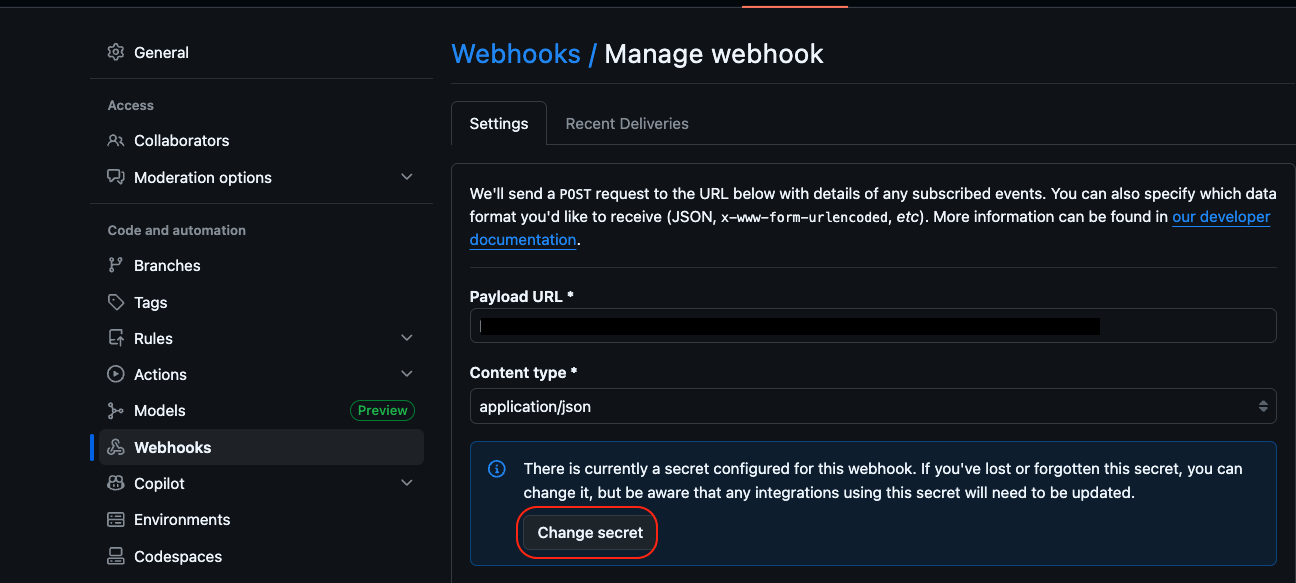1296x583 pixels.
Task: Open the developer documentation link
Action: (x=1220, y=217)
